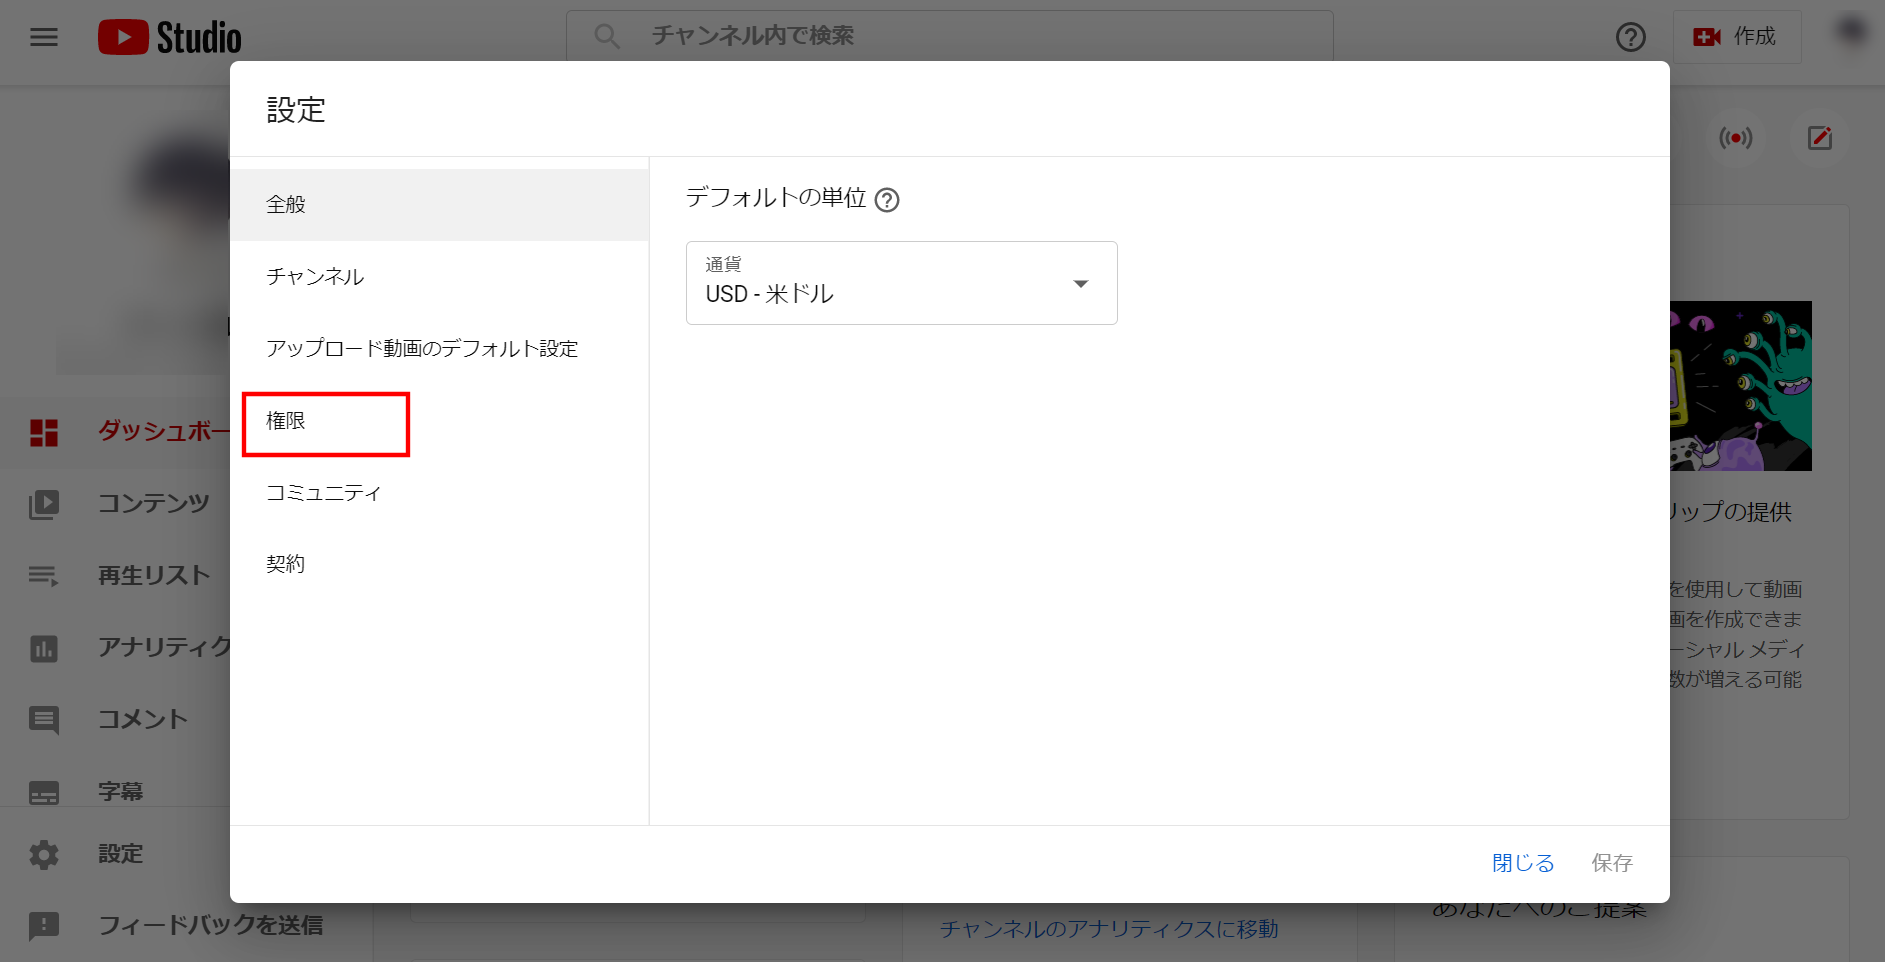
Task: Click the send feedback icon in sidebar
Action: coord(44,926)
